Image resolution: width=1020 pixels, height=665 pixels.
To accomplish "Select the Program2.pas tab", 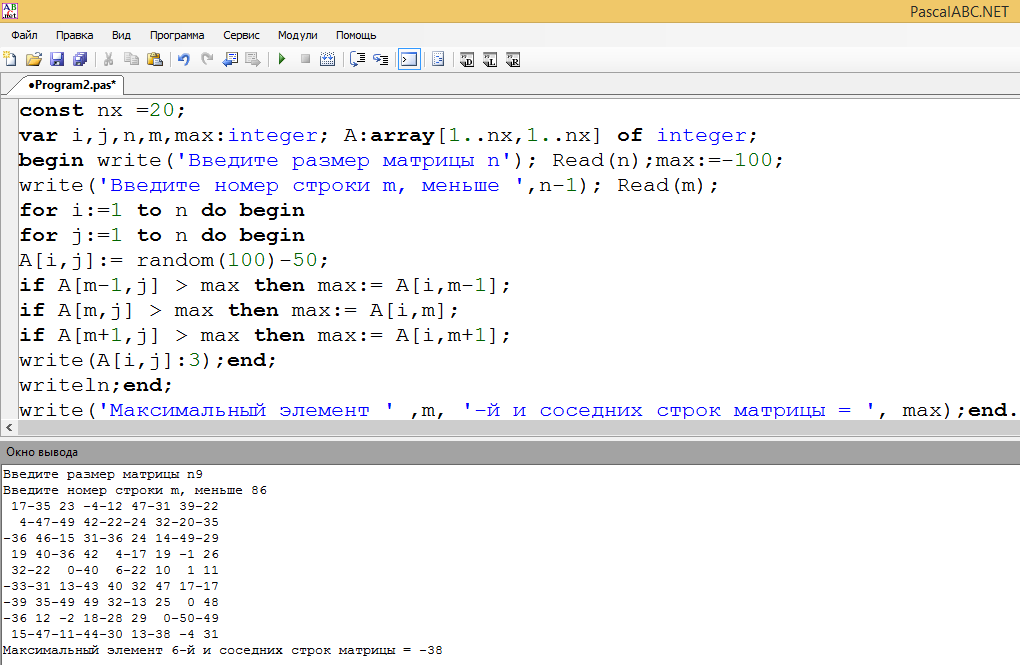I will tap(72, 85).
